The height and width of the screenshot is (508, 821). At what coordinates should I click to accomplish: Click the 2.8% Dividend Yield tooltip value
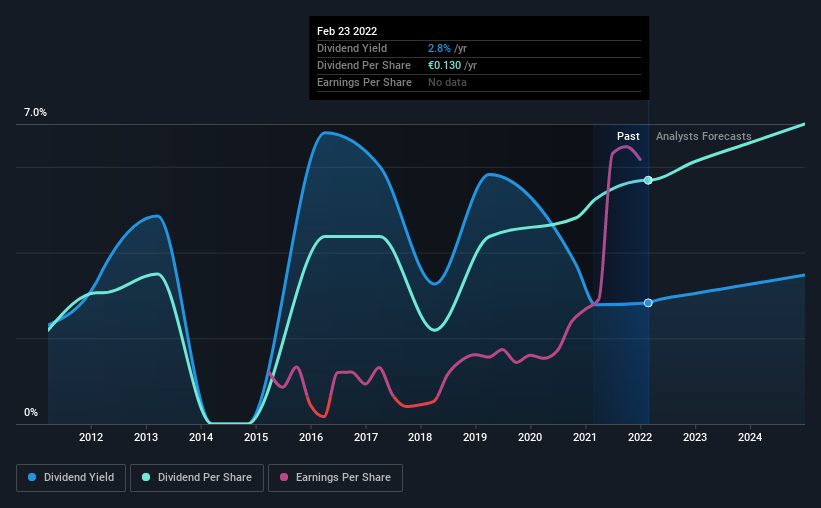(439, 48)
